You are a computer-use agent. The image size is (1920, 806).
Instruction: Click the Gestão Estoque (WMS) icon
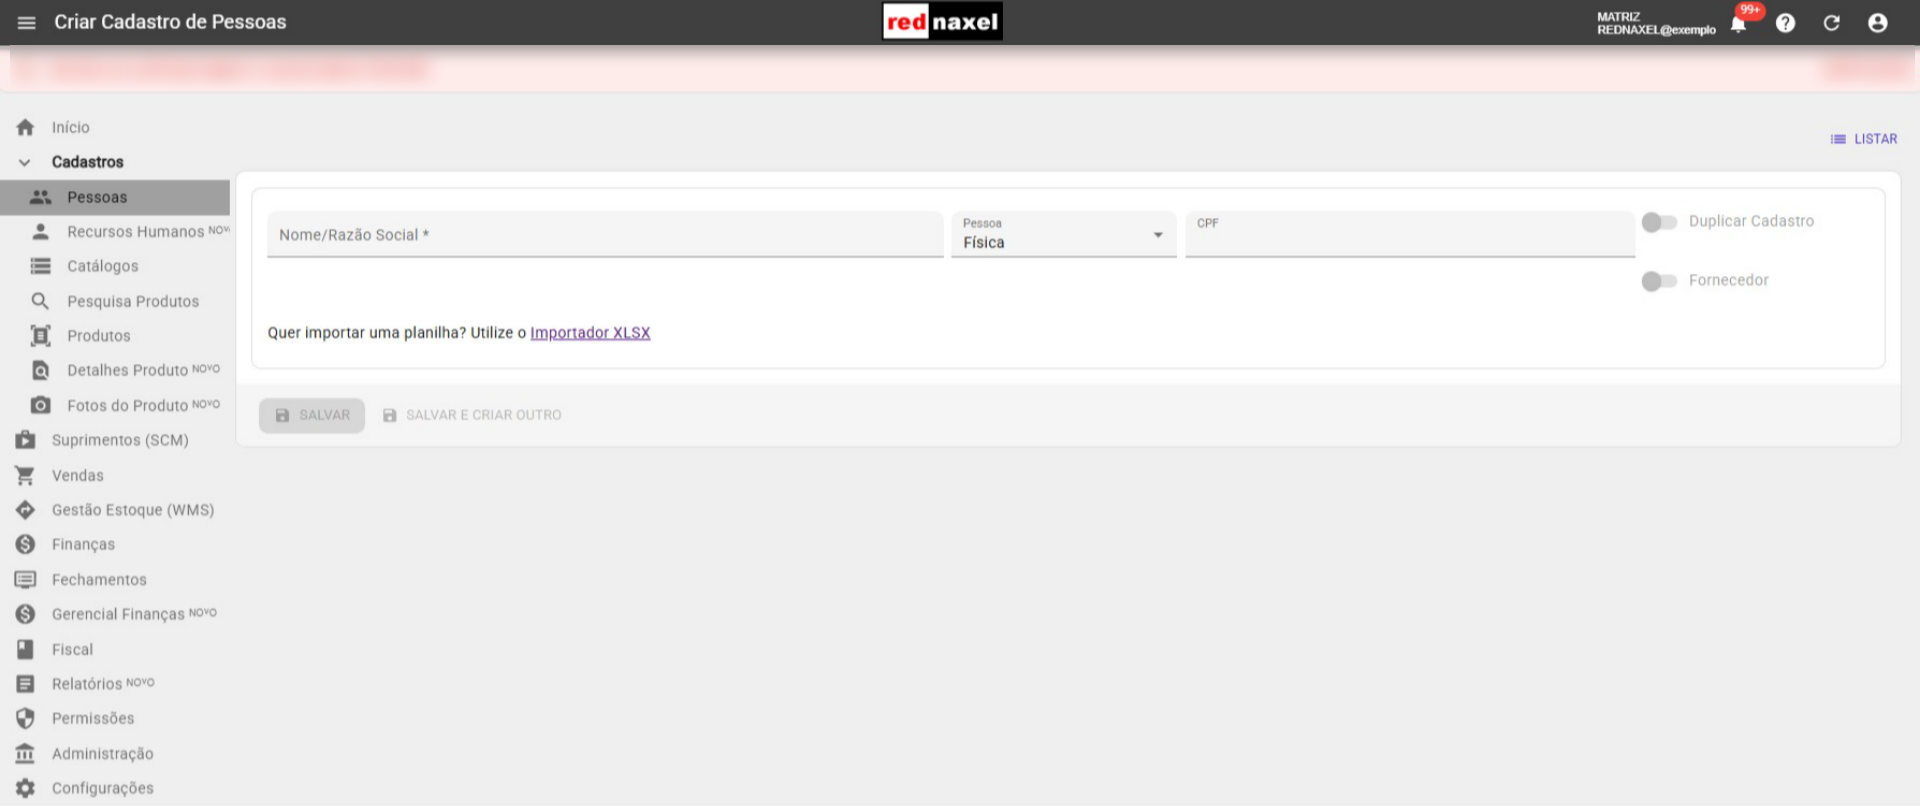pyautogui.click(x=25, y=510)
